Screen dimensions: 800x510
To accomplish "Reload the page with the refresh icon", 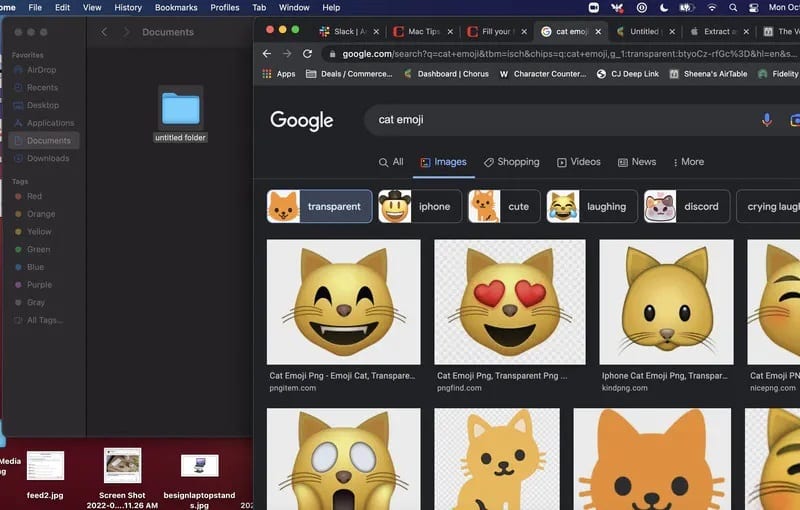I will 307,54.
